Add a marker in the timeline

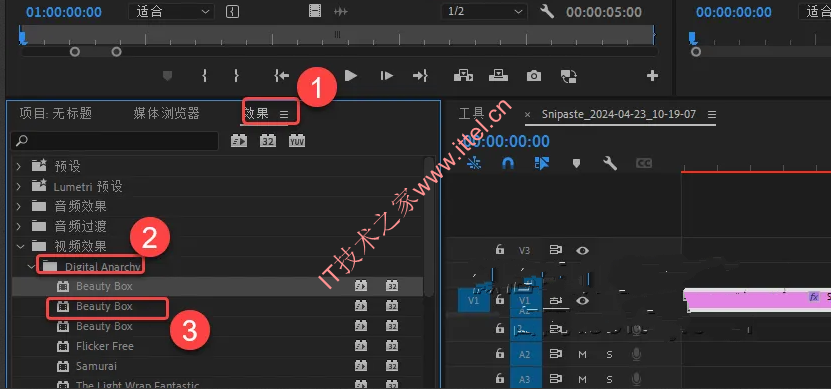[576, 164]
